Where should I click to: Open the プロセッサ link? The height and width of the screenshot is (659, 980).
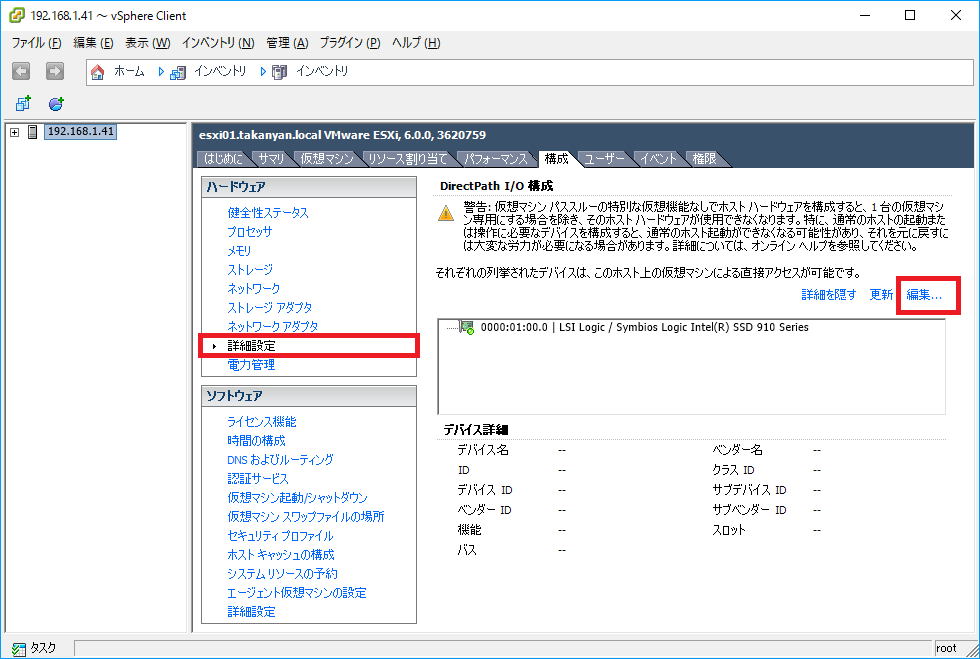[x=249, y=231]
